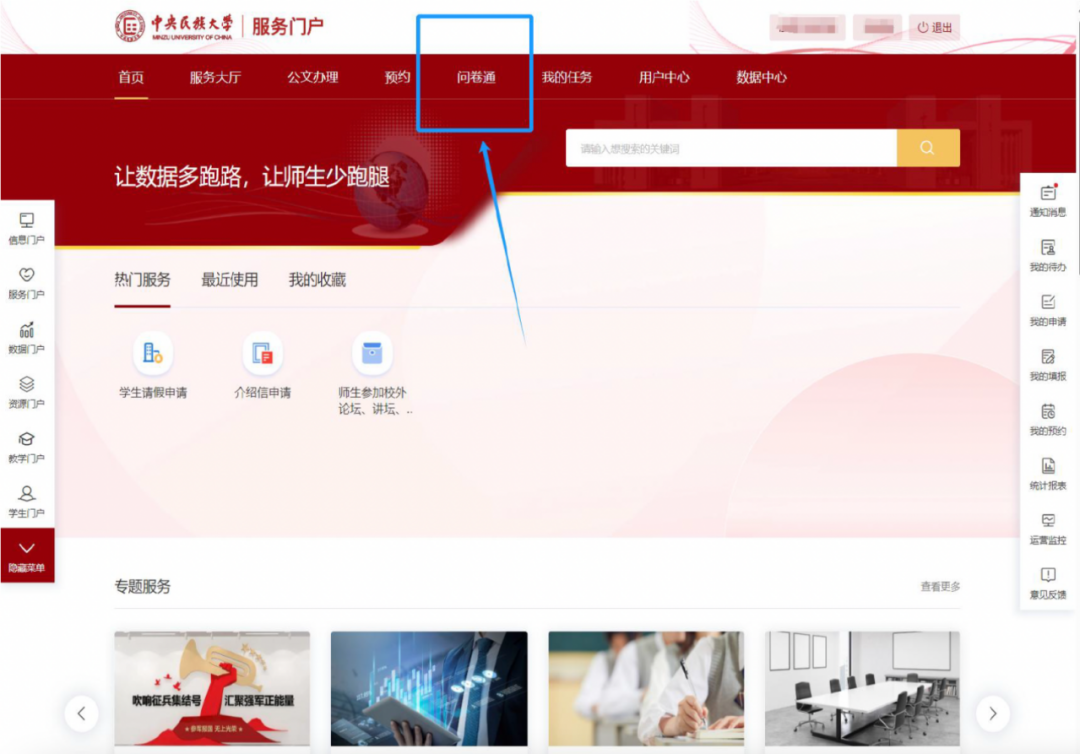
Task: Collapse sidebar with 隐藏菜单 chevron
Action: coord(27,555)
